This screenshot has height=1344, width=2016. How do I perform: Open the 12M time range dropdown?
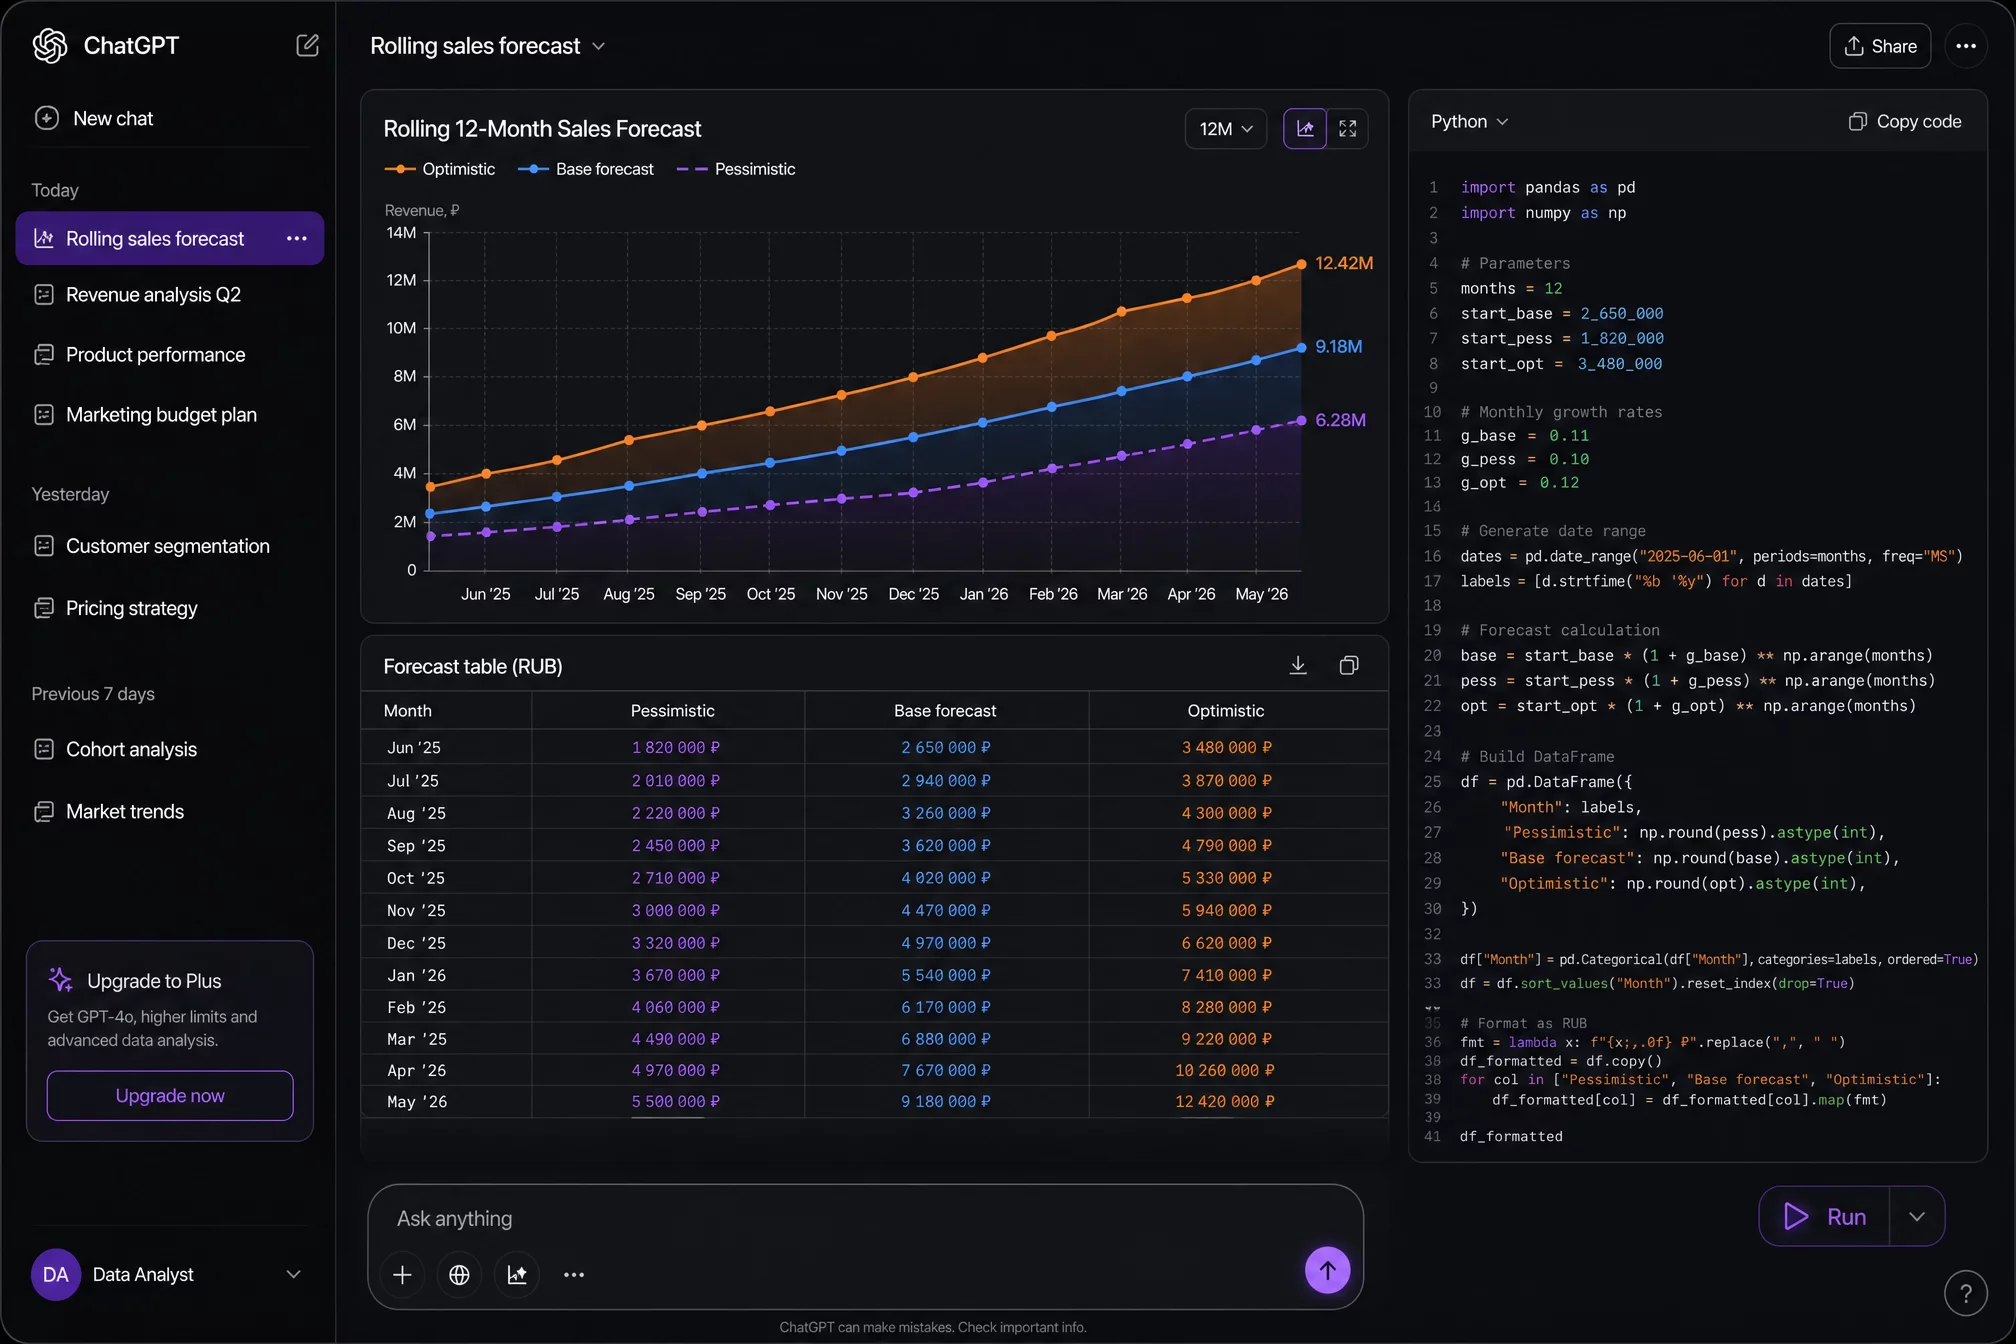1226,129
